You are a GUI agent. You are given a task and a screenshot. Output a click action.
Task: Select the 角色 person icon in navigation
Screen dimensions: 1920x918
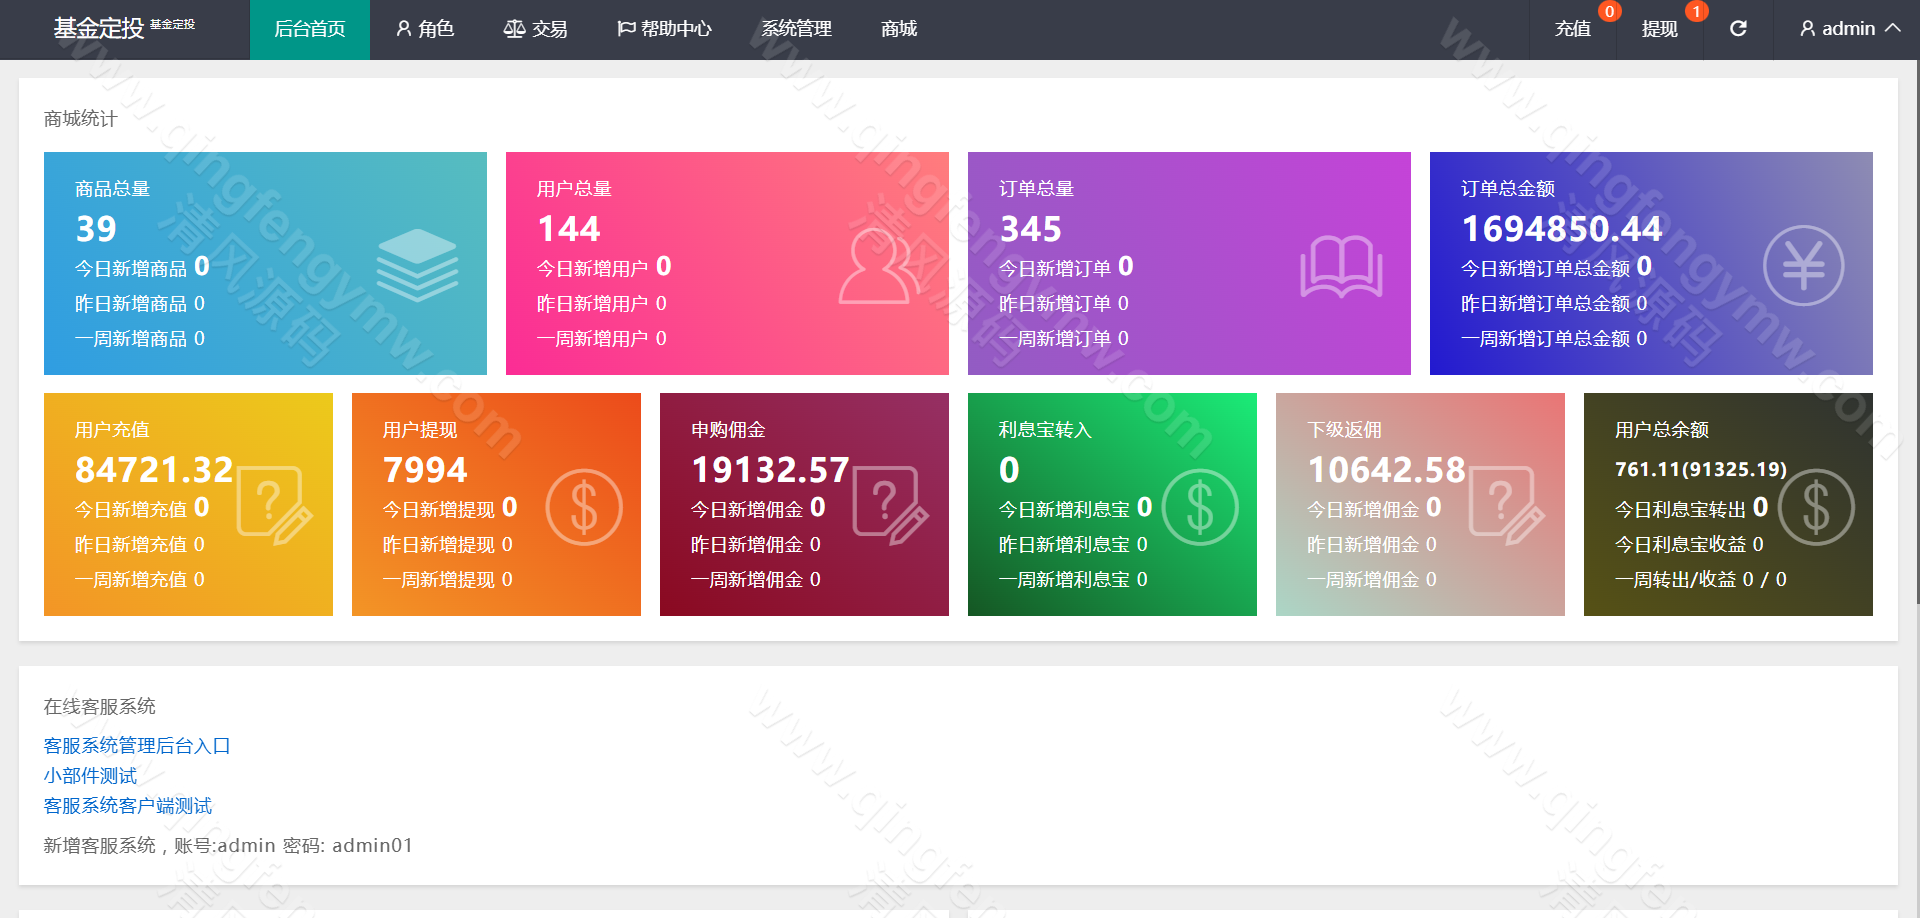[403, 29]
